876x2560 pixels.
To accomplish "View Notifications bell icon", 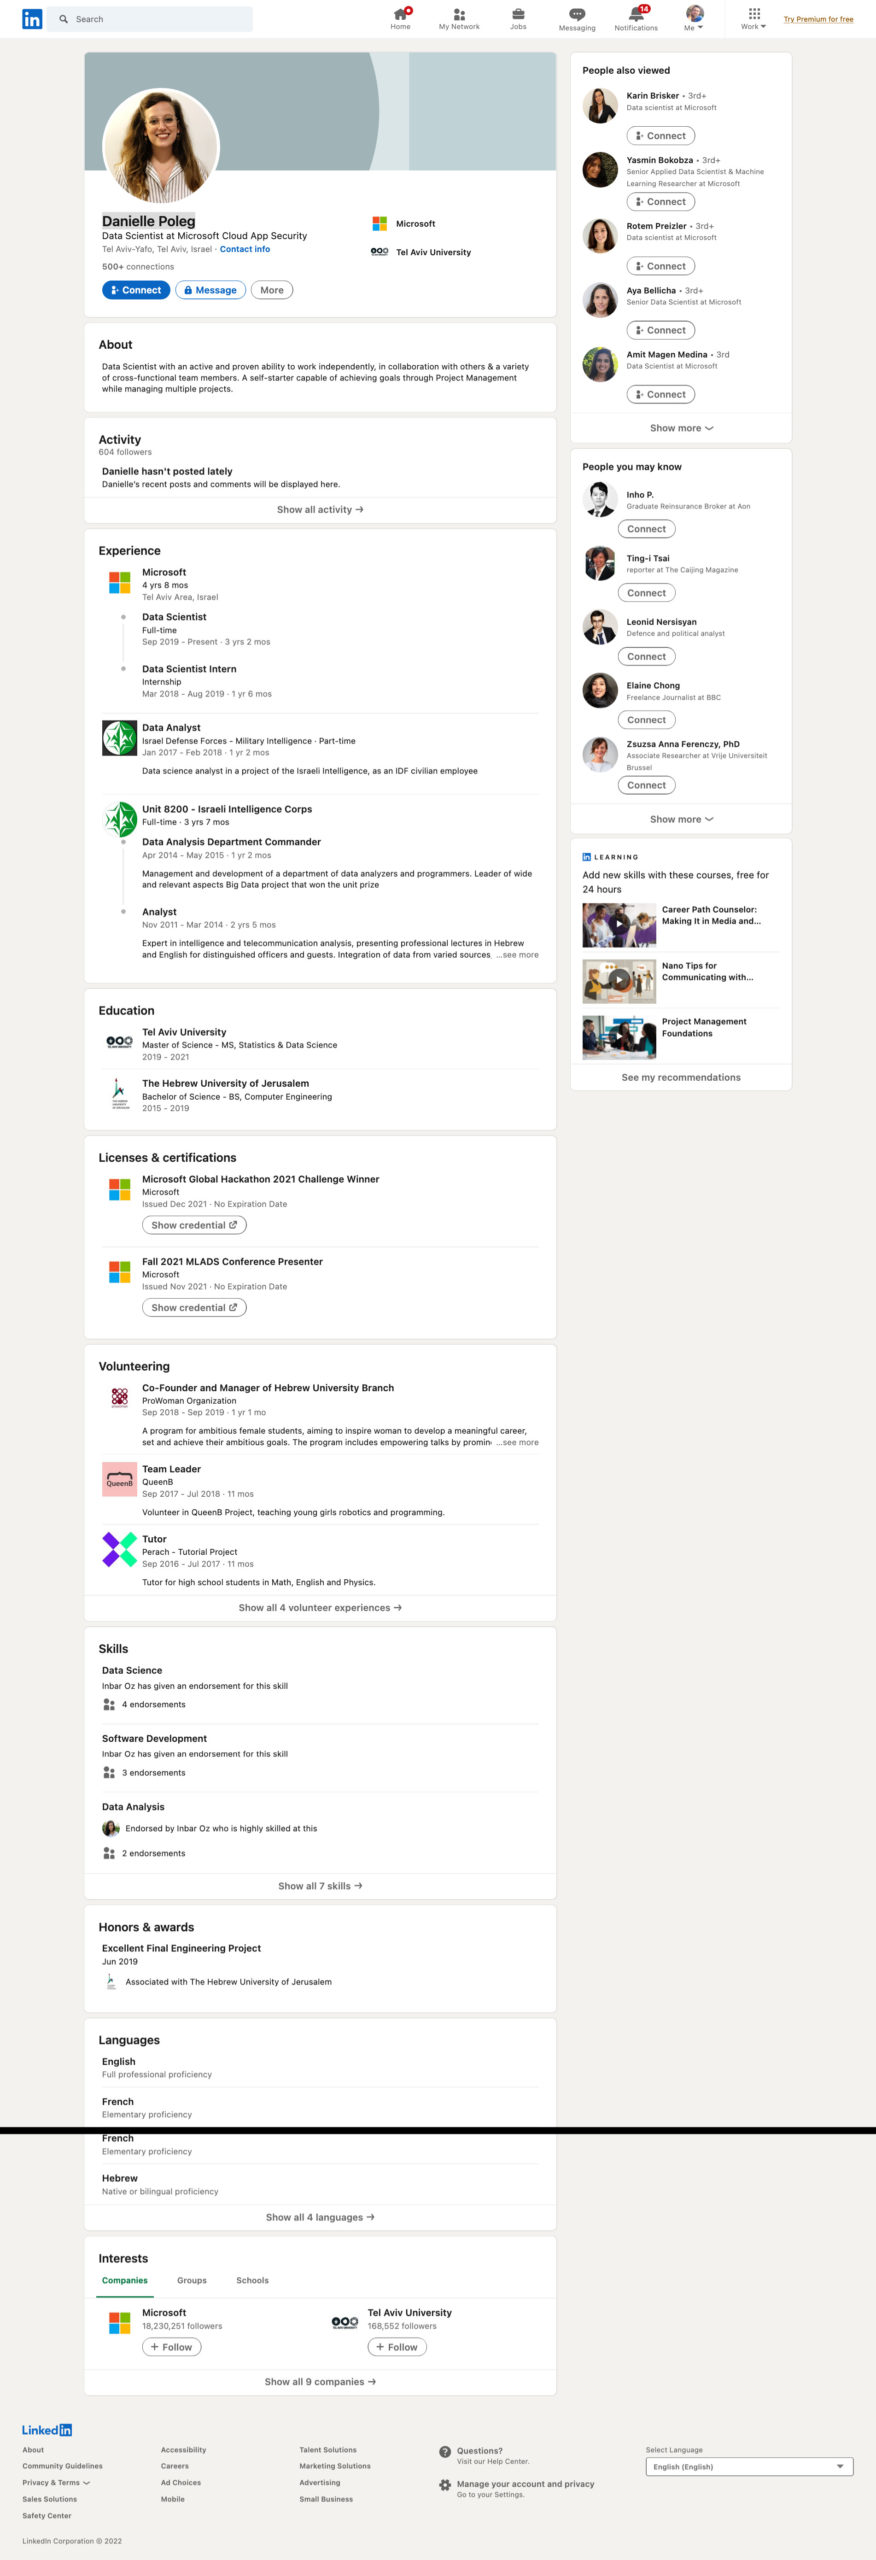I will [636, 15].
